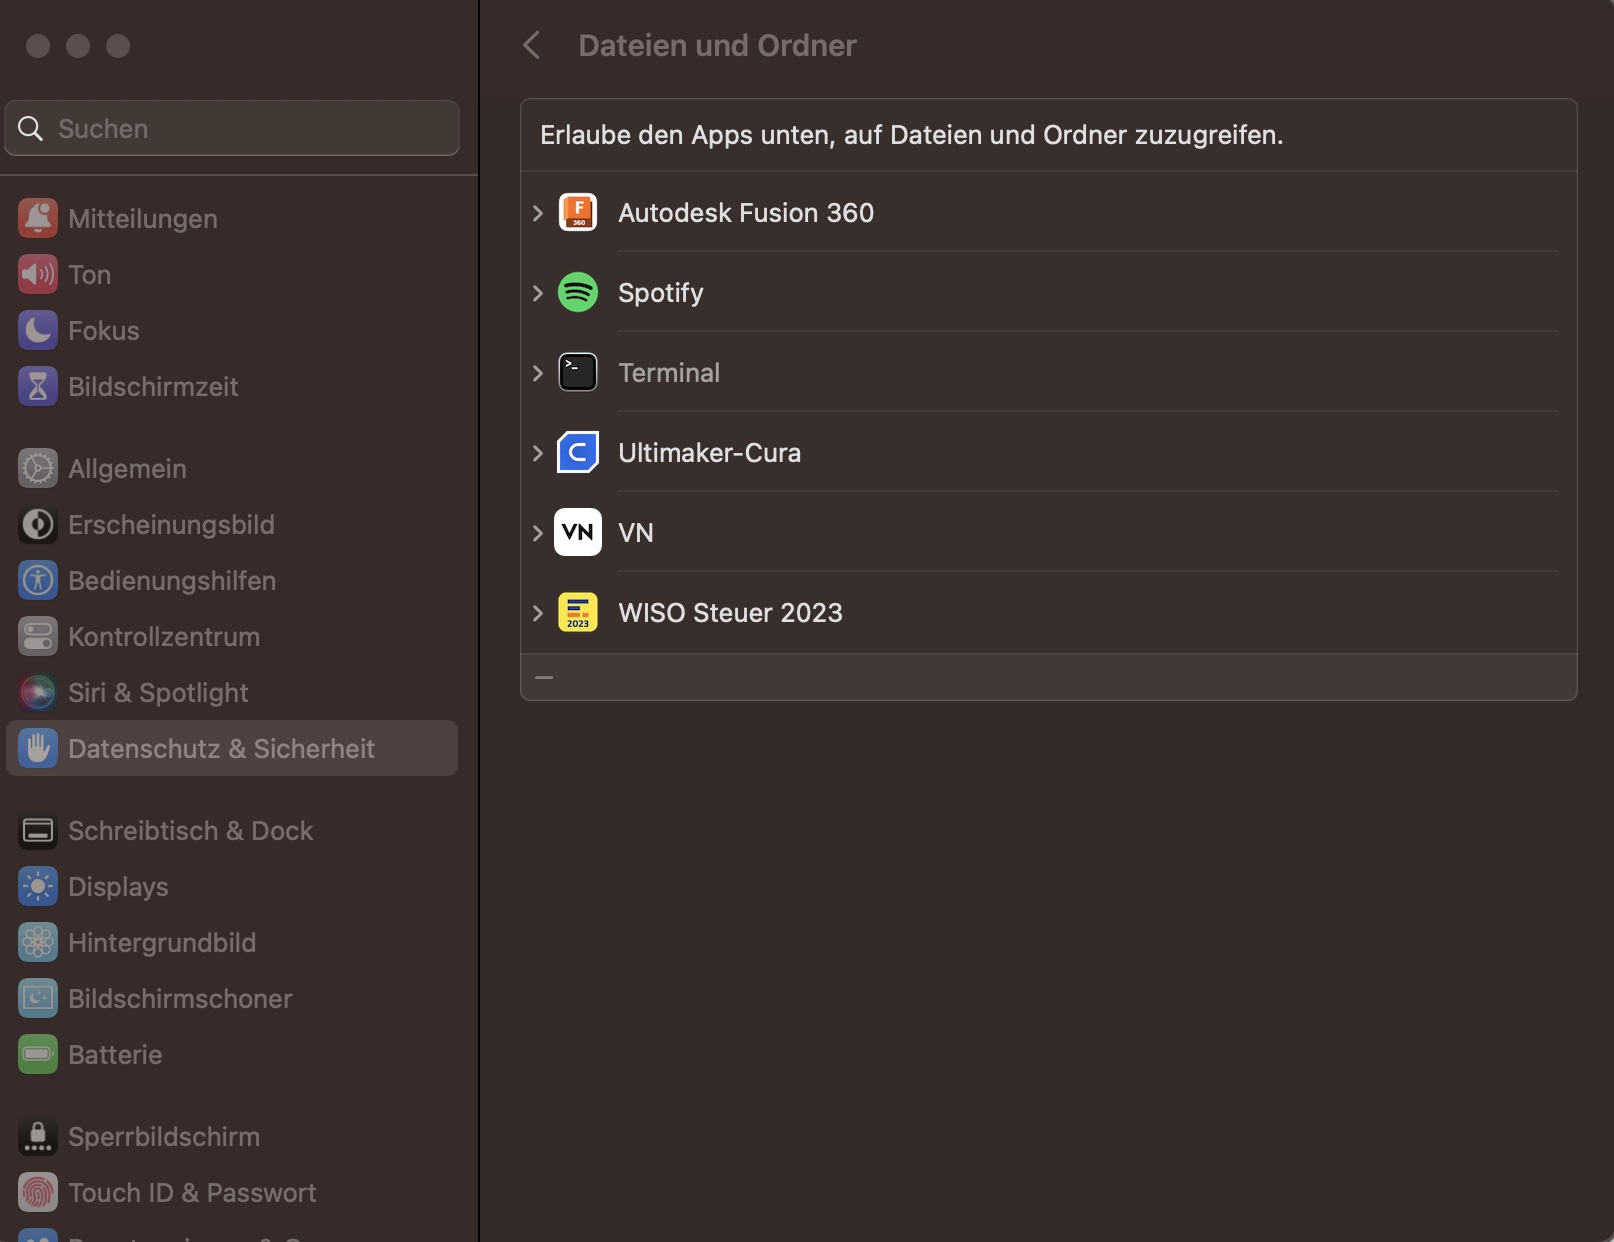1614x1242 pixels.
Task: Select the Ultimaker-Cura label
Action: pos(709,453)
